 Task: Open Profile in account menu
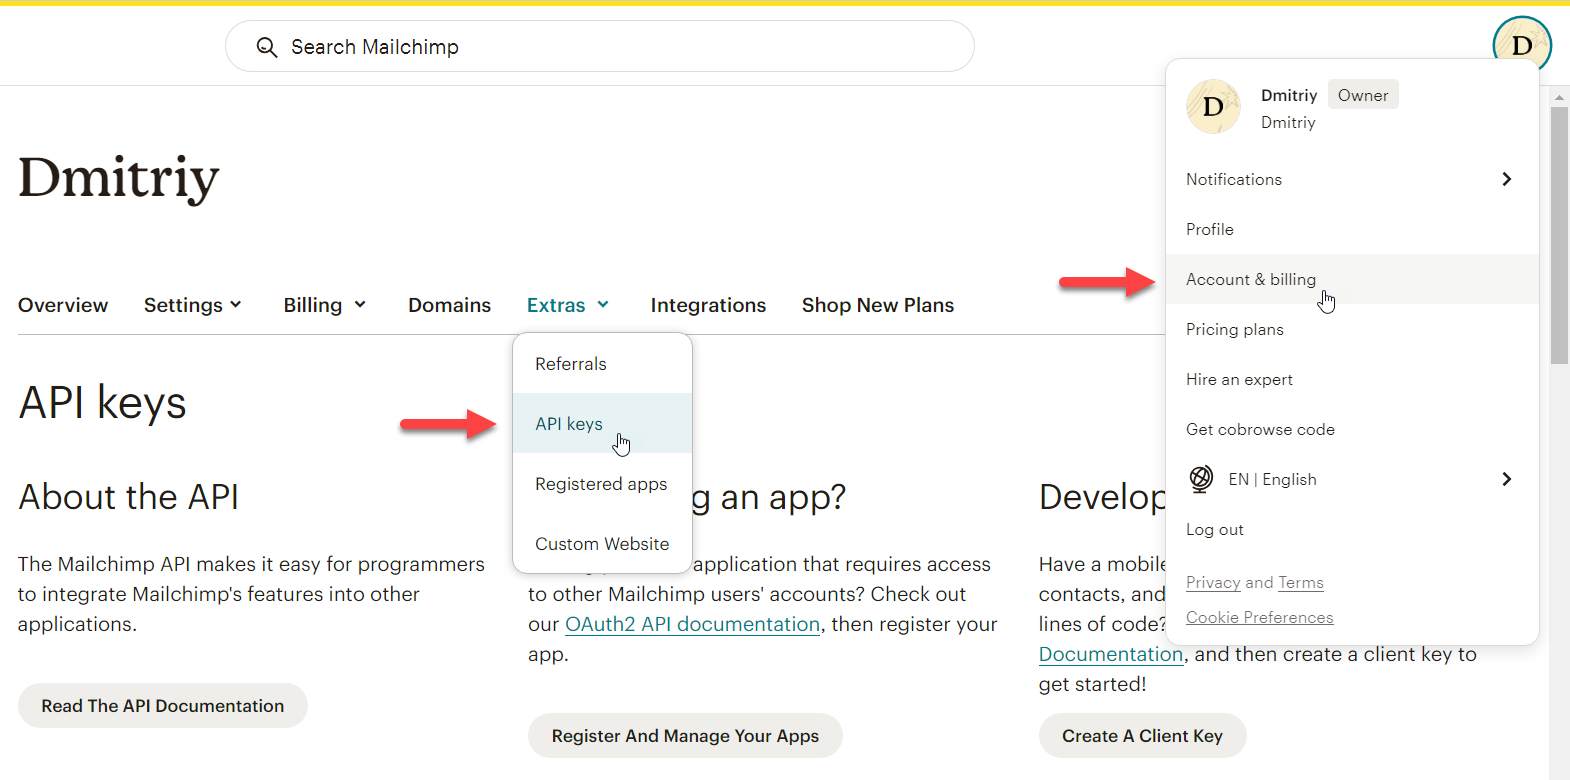coord(1352,229)
